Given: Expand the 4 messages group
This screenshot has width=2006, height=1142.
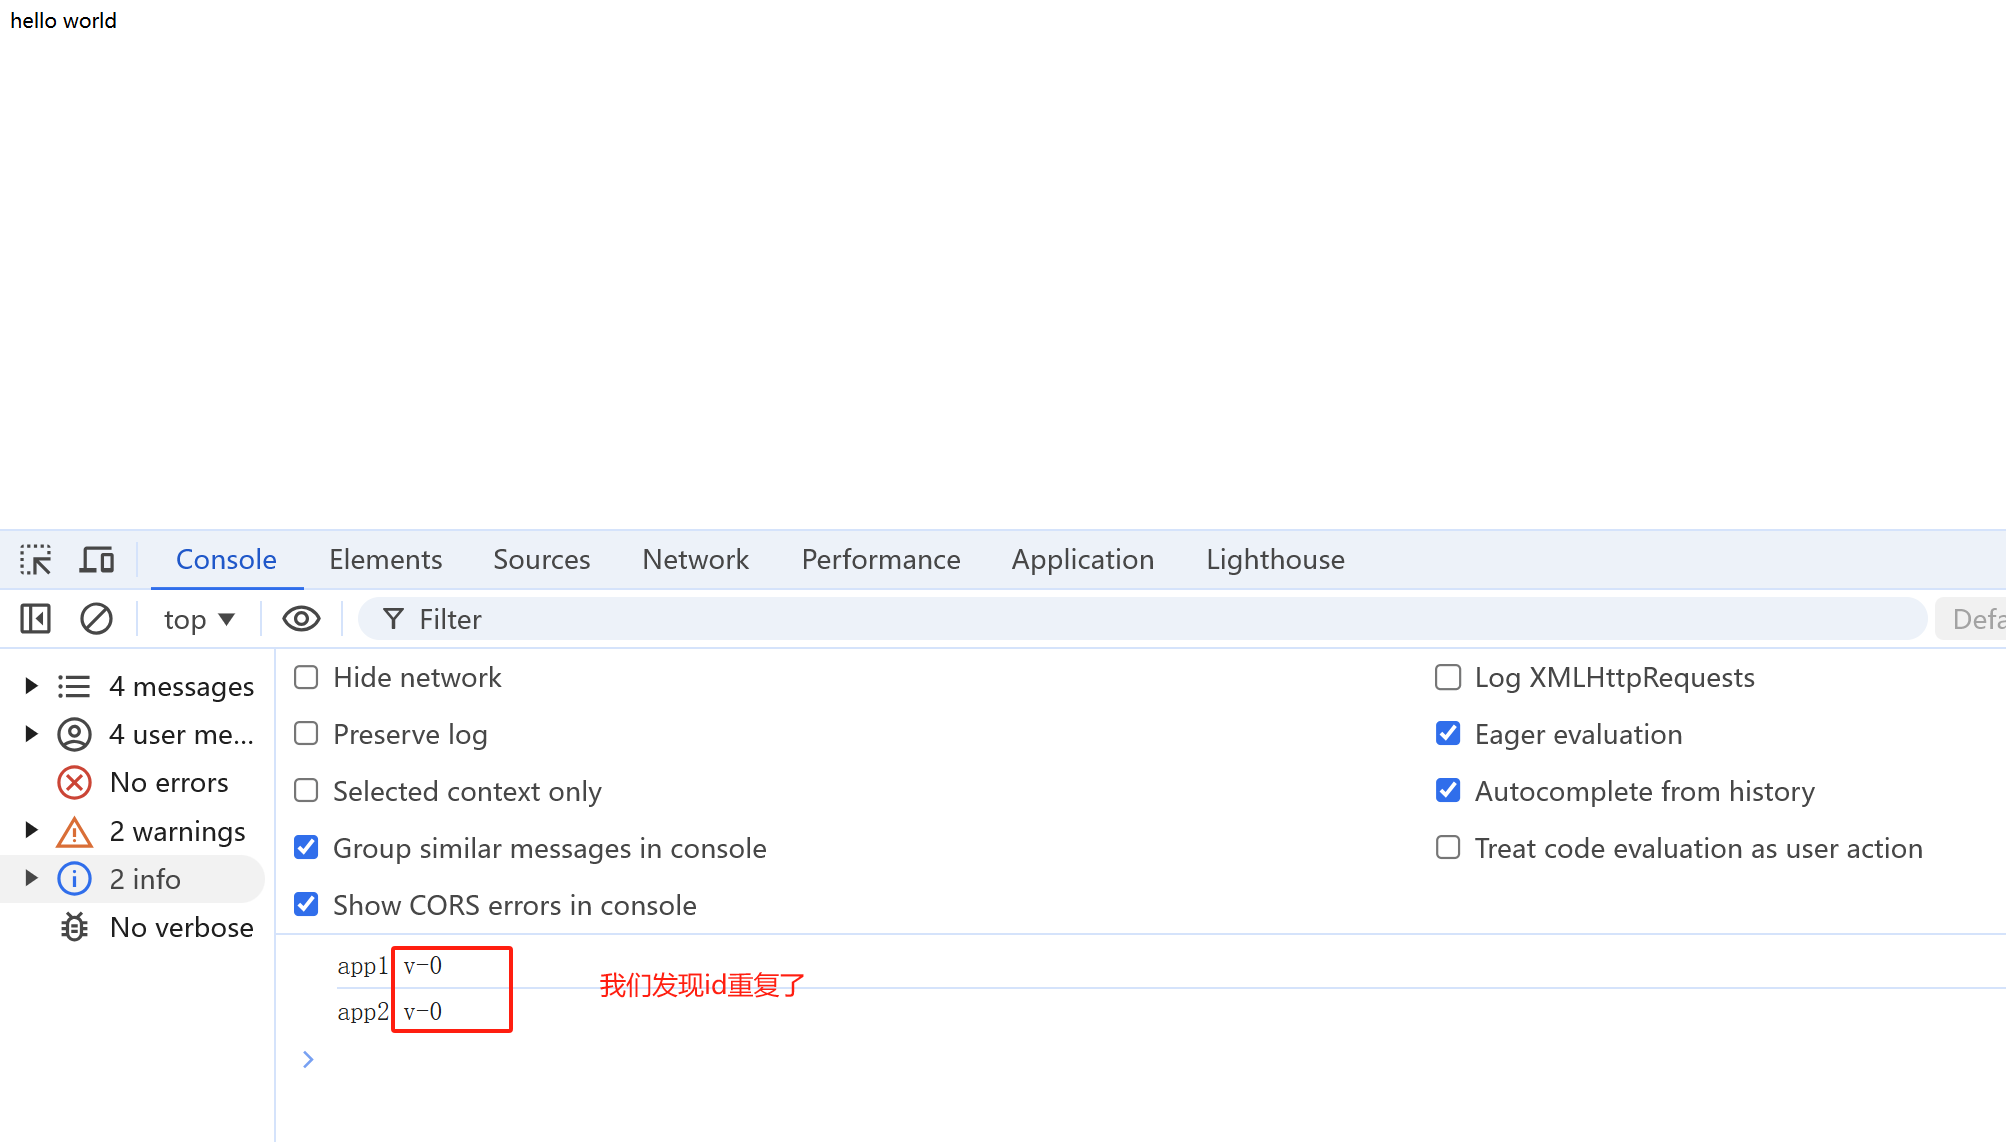Looking at the screenshot, I should click(x=31, y=686).
